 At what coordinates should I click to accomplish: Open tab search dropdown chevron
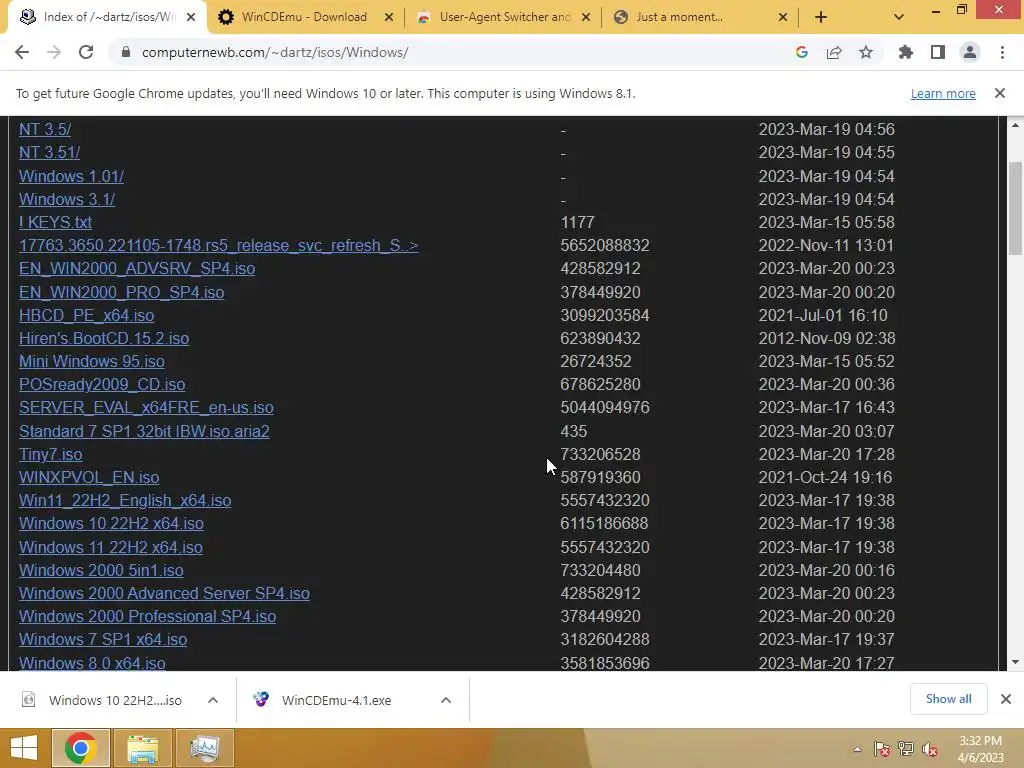coord(899,18)
